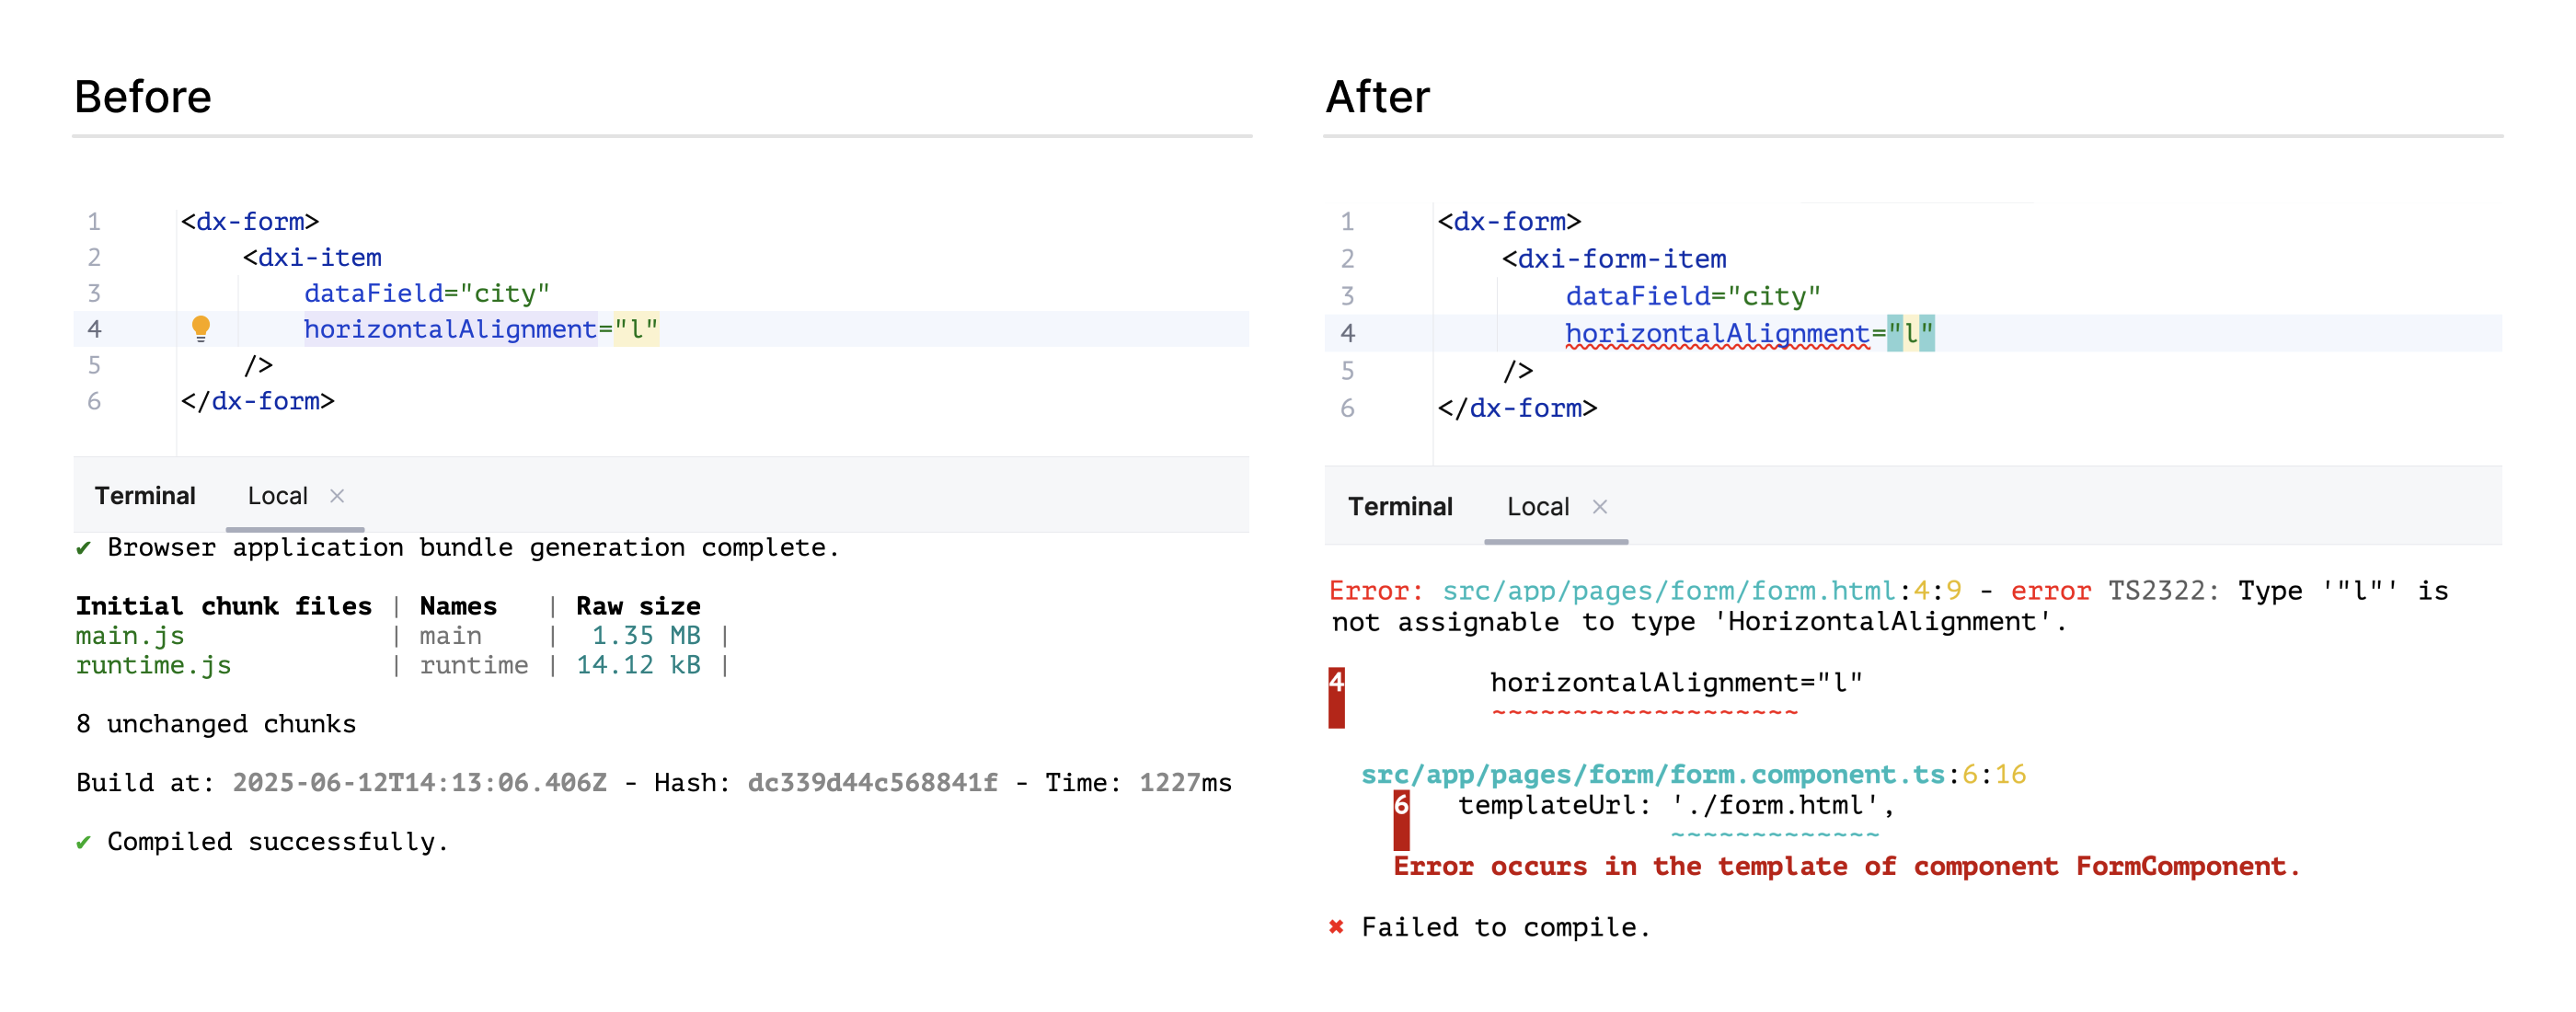Click the 1.35 MB raw size value

click(x=646, y=636)
